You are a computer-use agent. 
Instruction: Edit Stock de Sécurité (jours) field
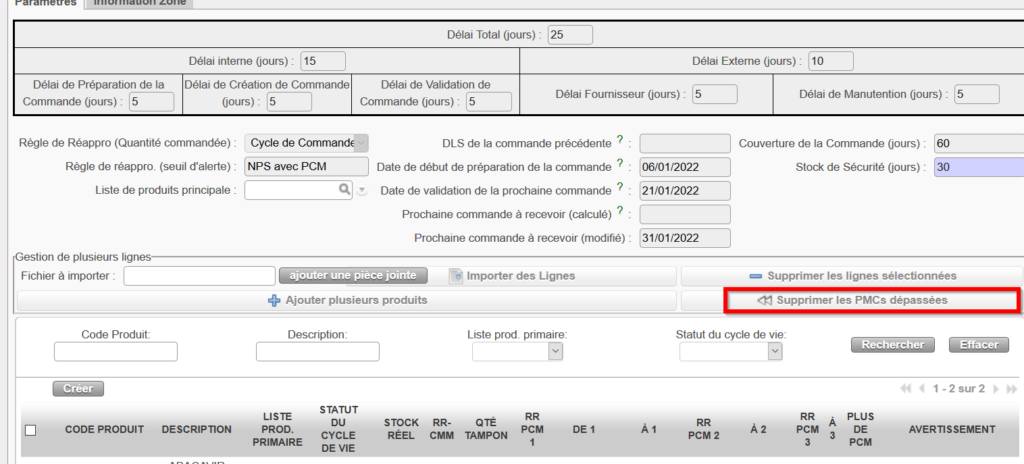pyautogui.click(x=979, y=167)
